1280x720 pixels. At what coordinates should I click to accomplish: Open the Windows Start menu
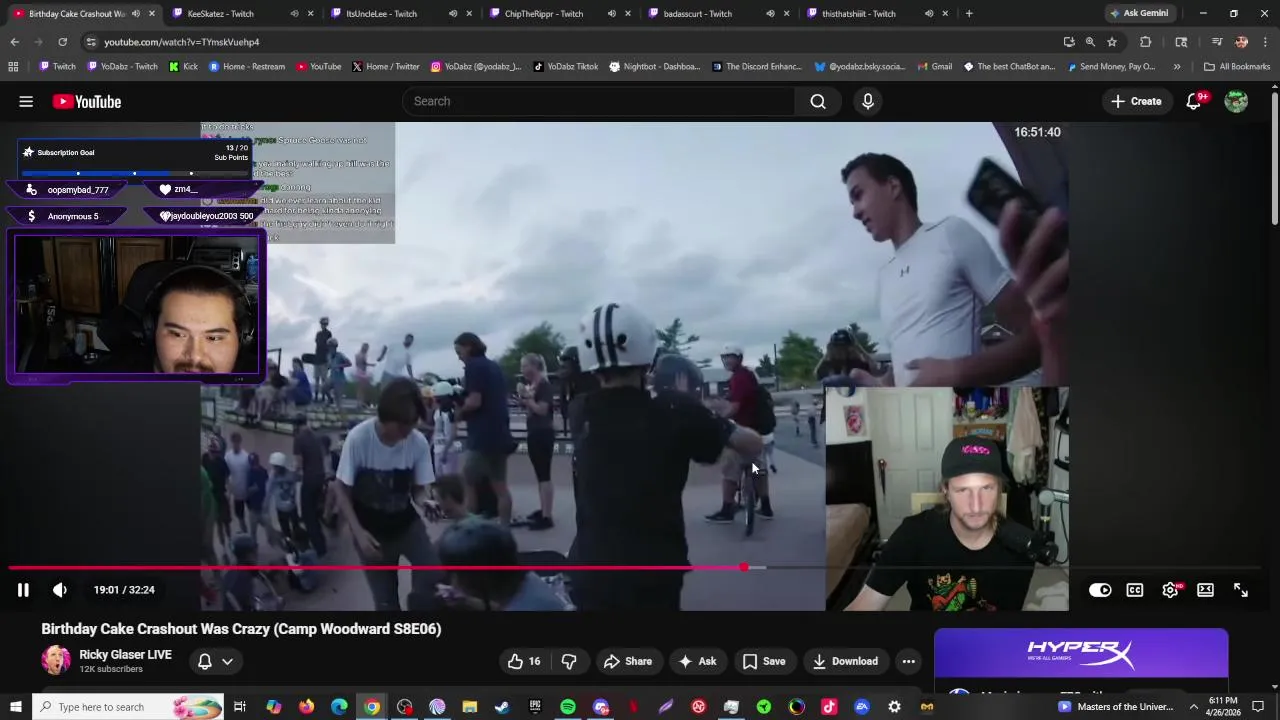(16, 707)
